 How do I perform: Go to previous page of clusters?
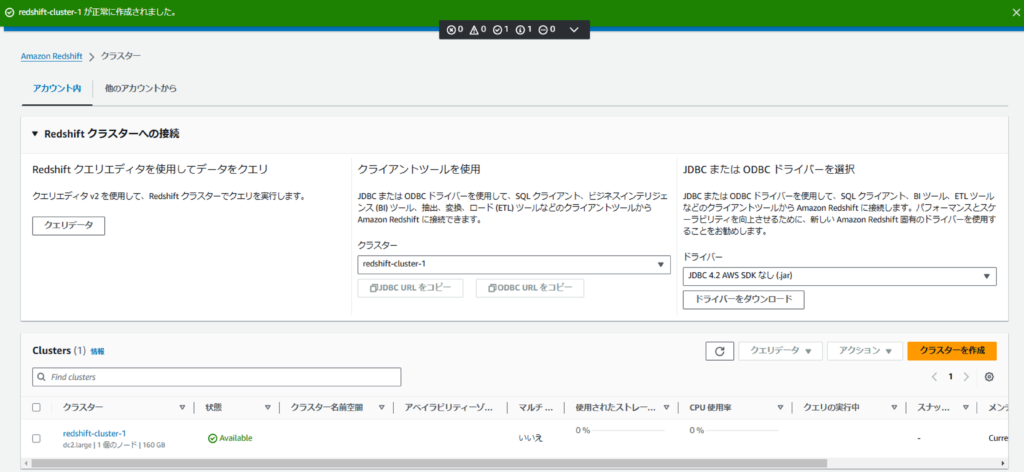(x=935, y=377)
